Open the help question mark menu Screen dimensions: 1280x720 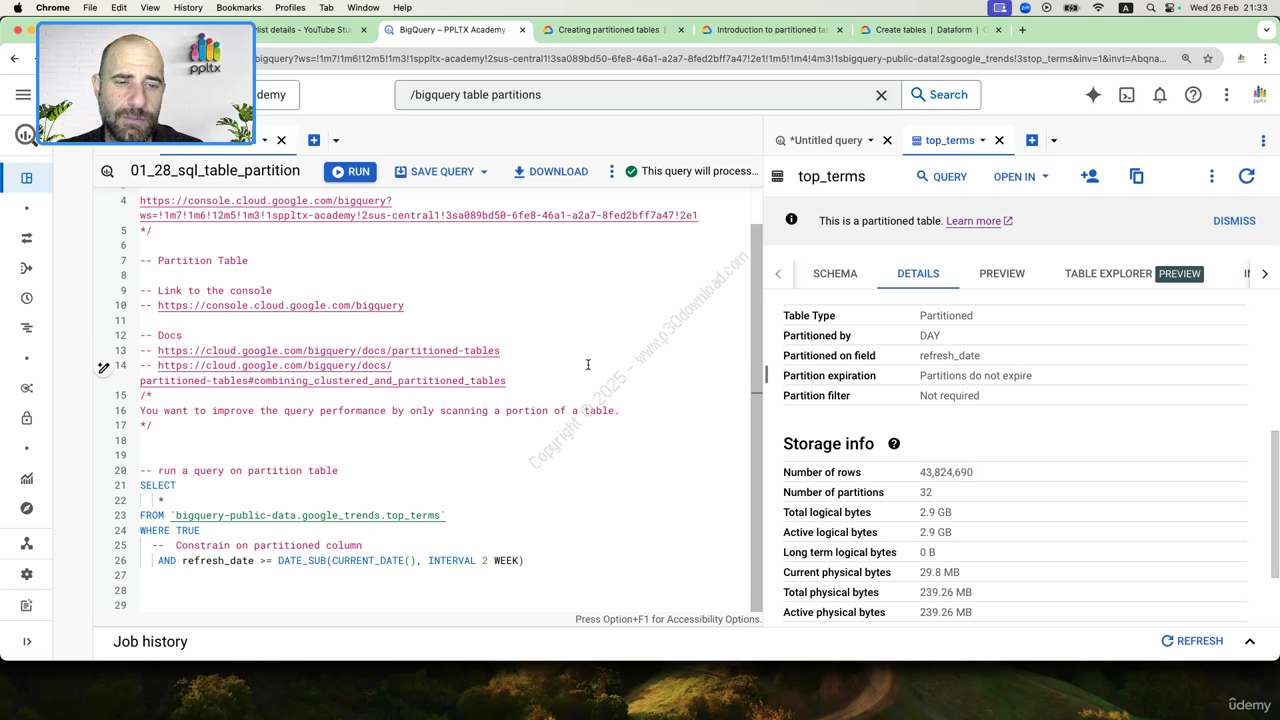1193,95
